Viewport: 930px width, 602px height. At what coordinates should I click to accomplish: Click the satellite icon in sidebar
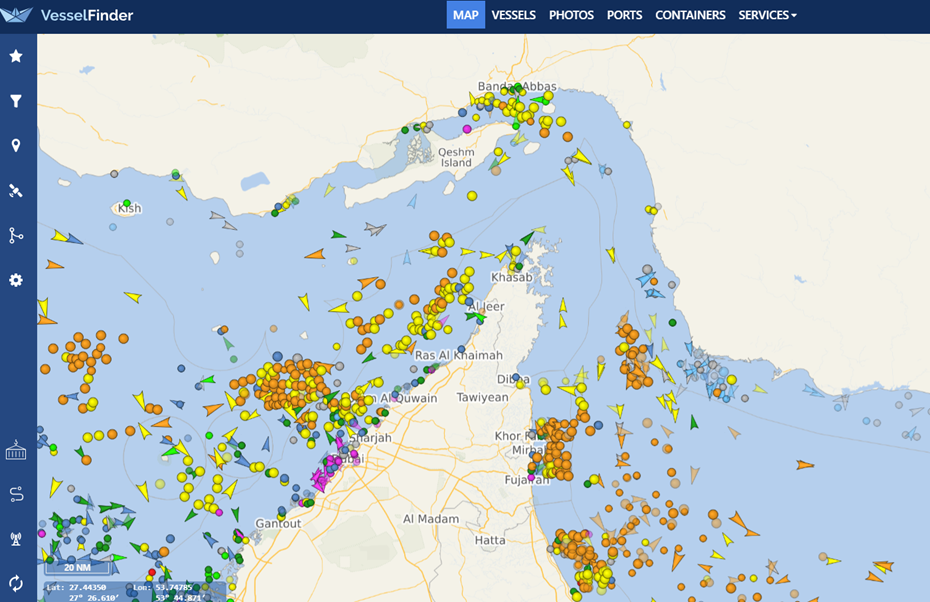(16, 191)
